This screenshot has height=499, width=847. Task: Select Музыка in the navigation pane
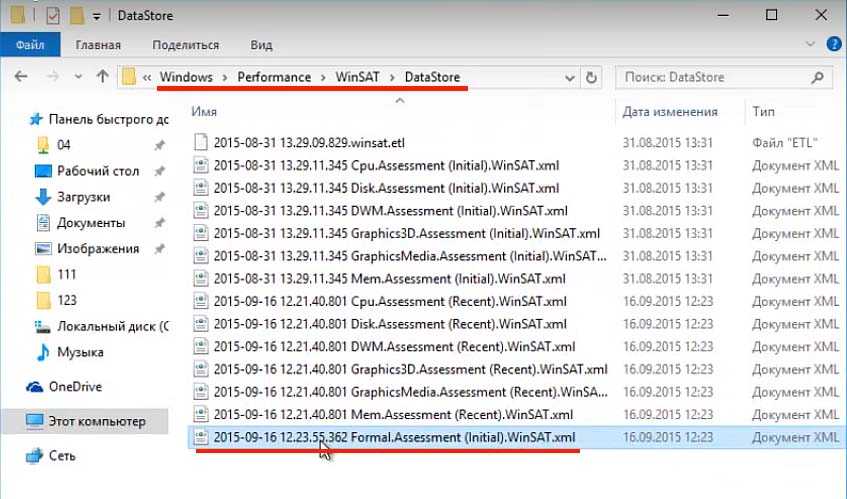pos(80,352)
